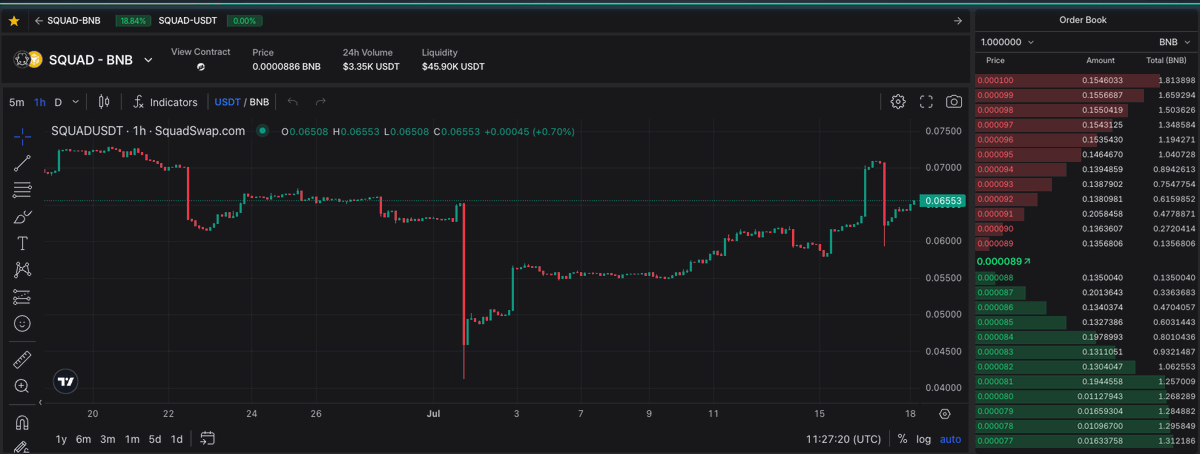Select the 1h timeframe

(x=40, y=102)
